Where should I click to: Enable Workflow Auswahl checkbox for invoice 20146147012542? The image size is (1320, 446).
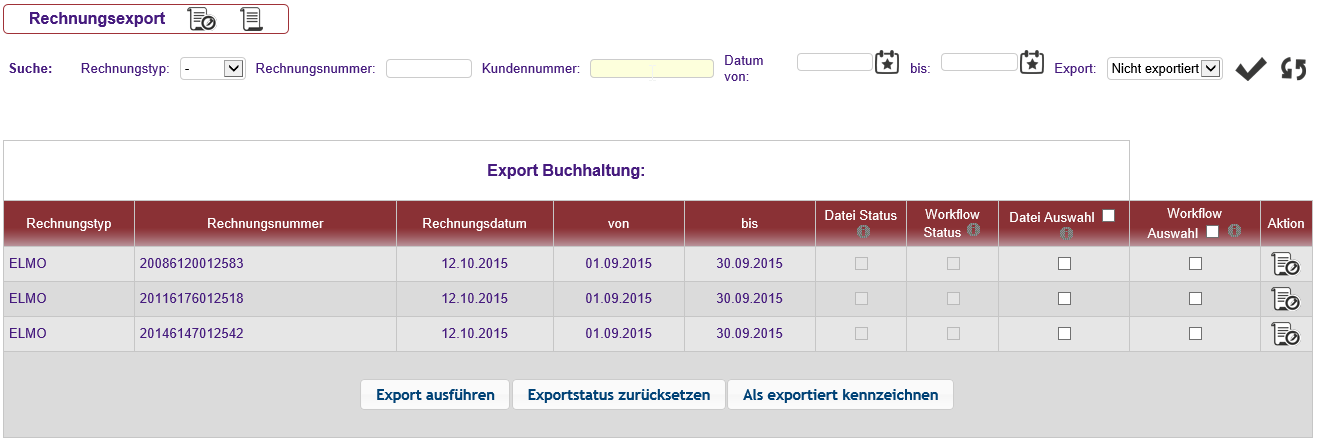click(1195, 334)
